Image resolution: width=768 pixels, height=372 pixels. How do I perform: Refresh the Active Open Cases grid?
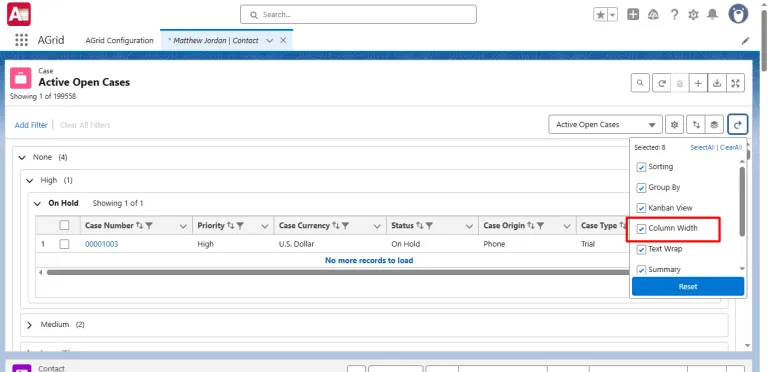(x=662, y=83)
